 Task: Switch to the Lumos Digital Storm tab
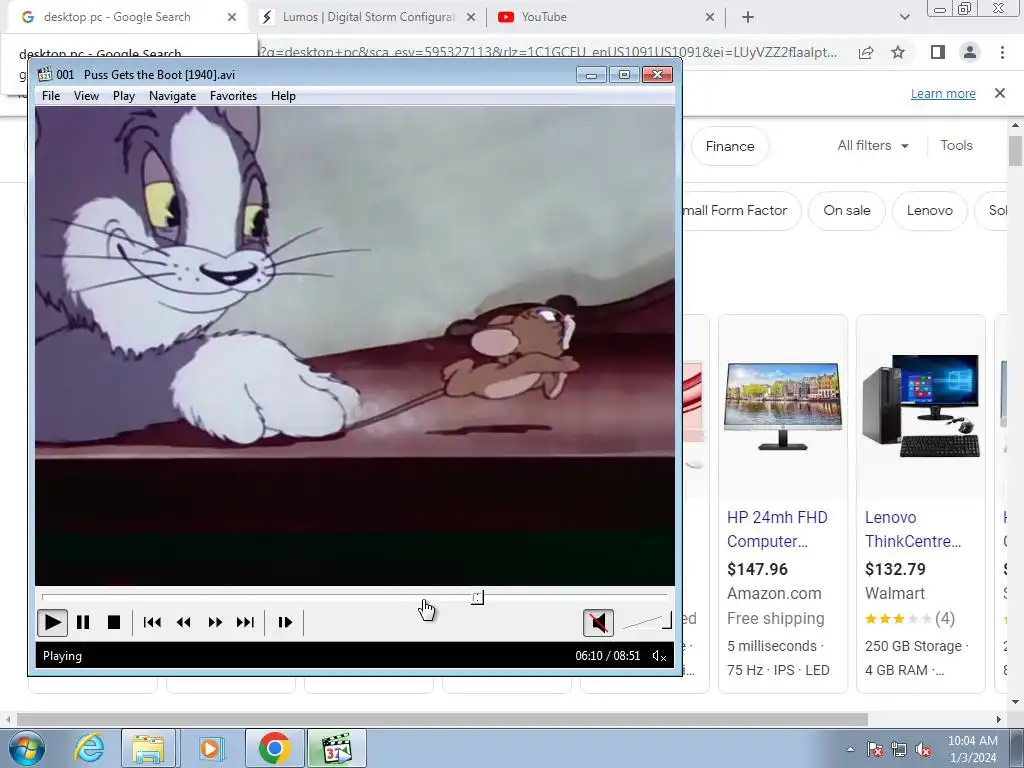pos(367,17)
